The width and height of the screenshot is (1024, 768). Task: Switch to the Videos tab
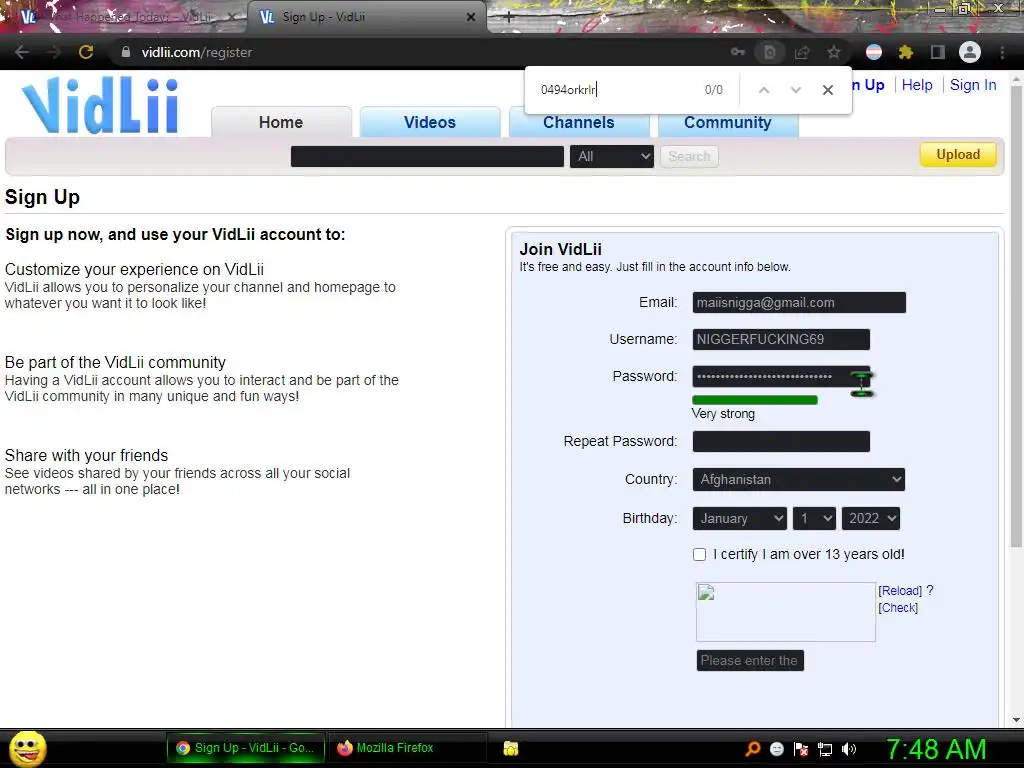(430, 122)
